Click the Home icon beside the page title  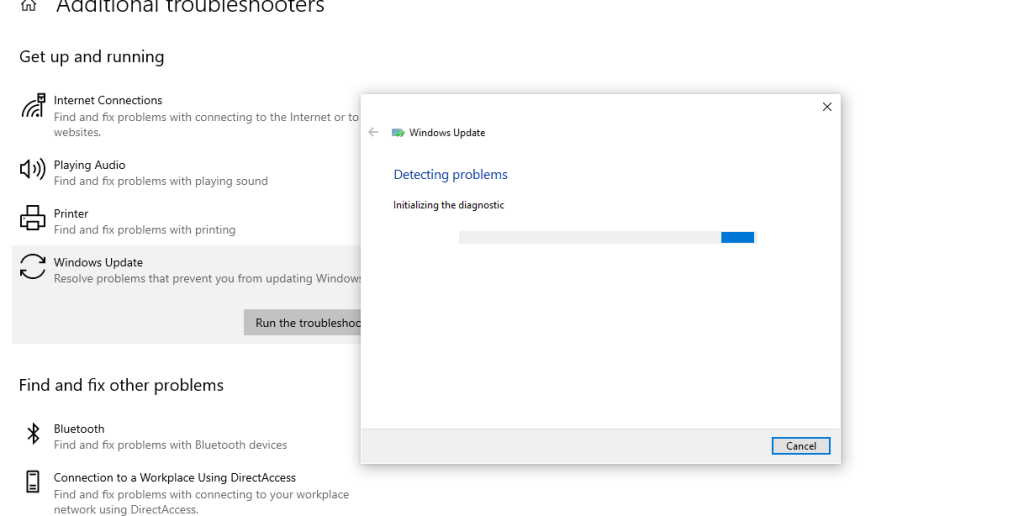28,6
